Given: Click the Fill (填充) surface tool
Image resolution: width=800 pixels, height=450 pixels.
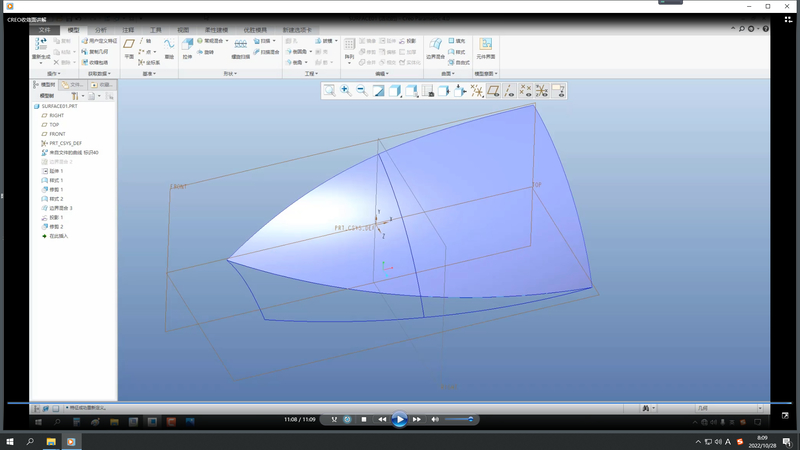Looking at the screenshot, I should tap(457, 41).
